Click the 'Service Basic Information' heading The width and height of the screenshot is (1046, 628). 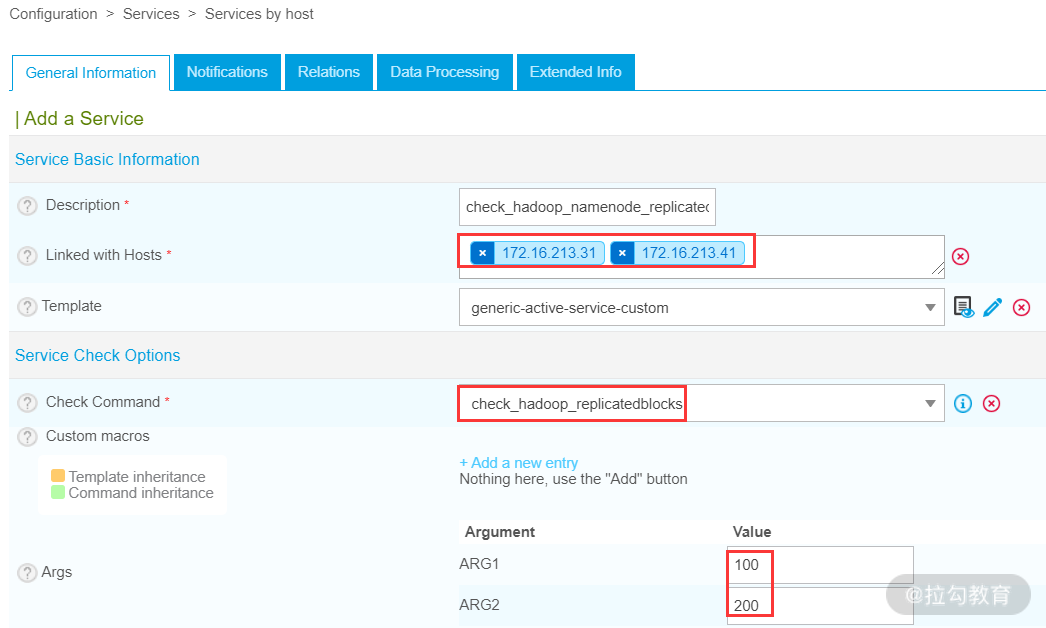[x=107, y=160]
